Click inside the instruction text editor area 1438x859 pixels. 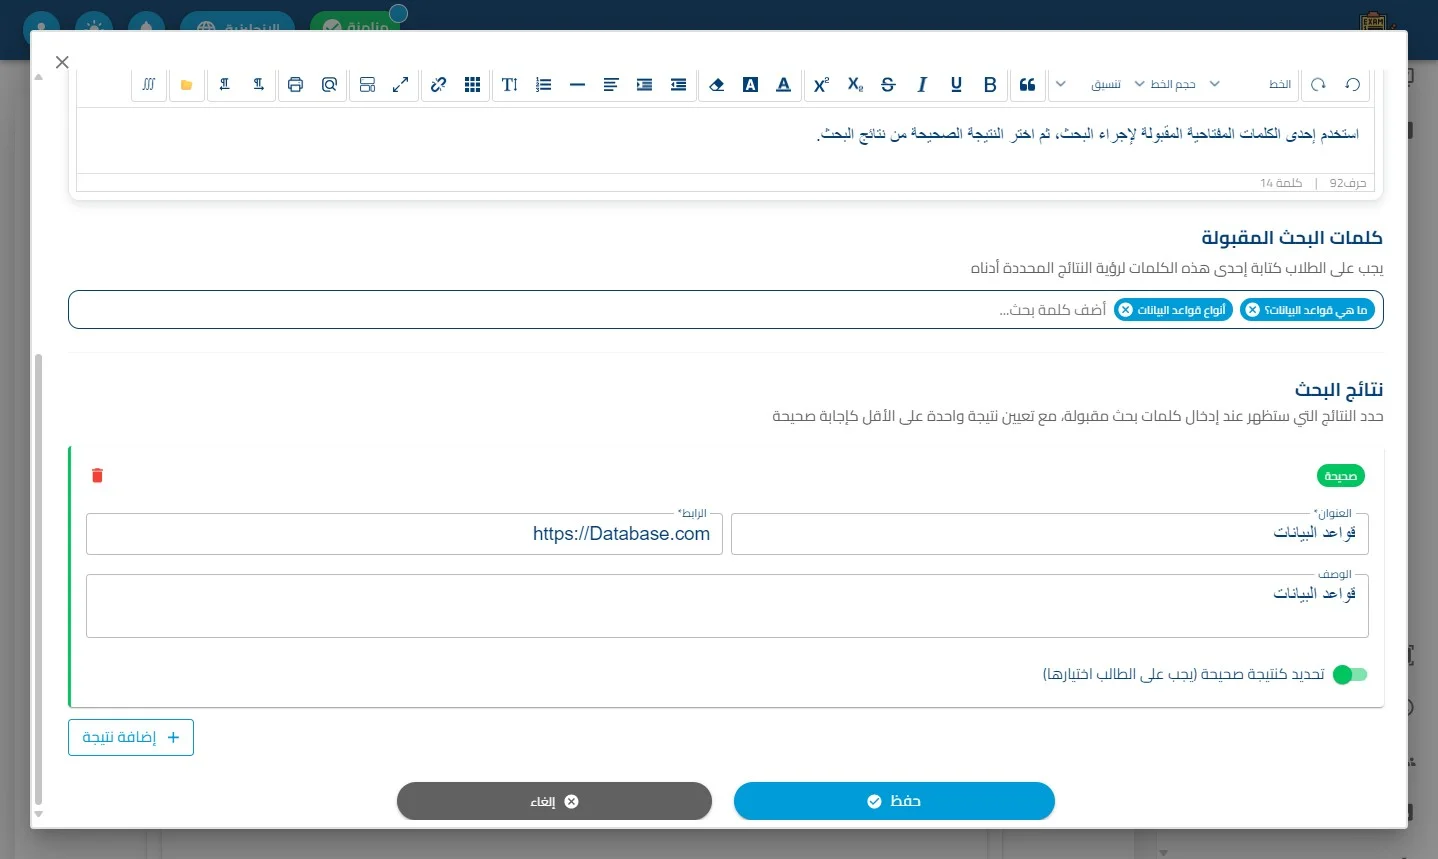(725, 140)
